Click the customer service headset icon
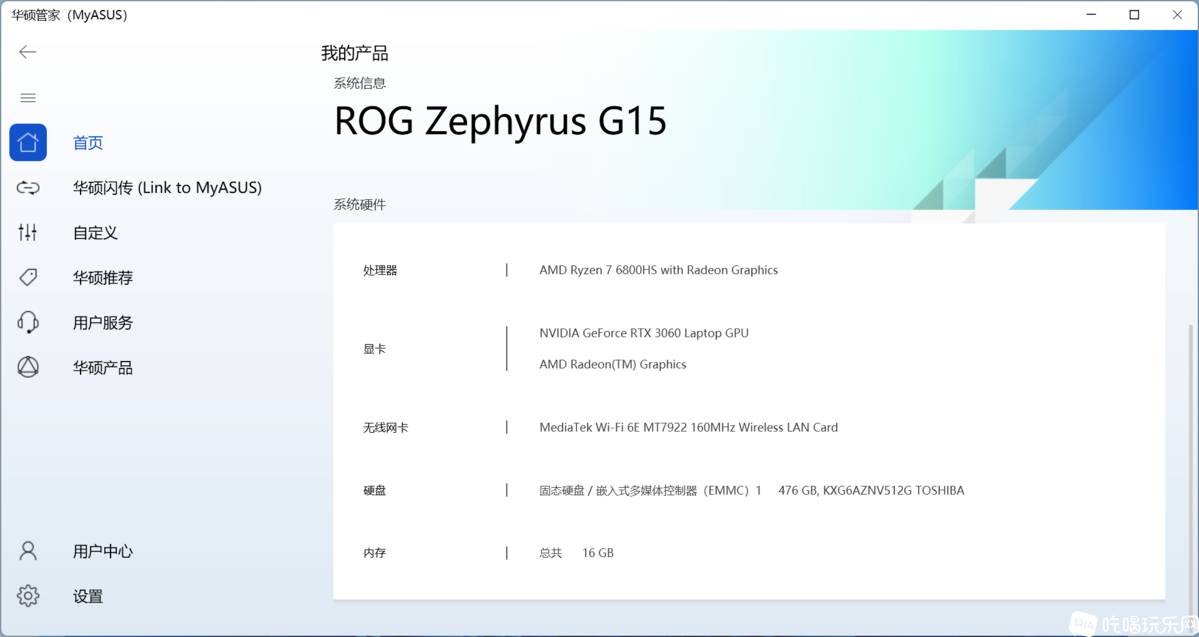 click(28, 322)
